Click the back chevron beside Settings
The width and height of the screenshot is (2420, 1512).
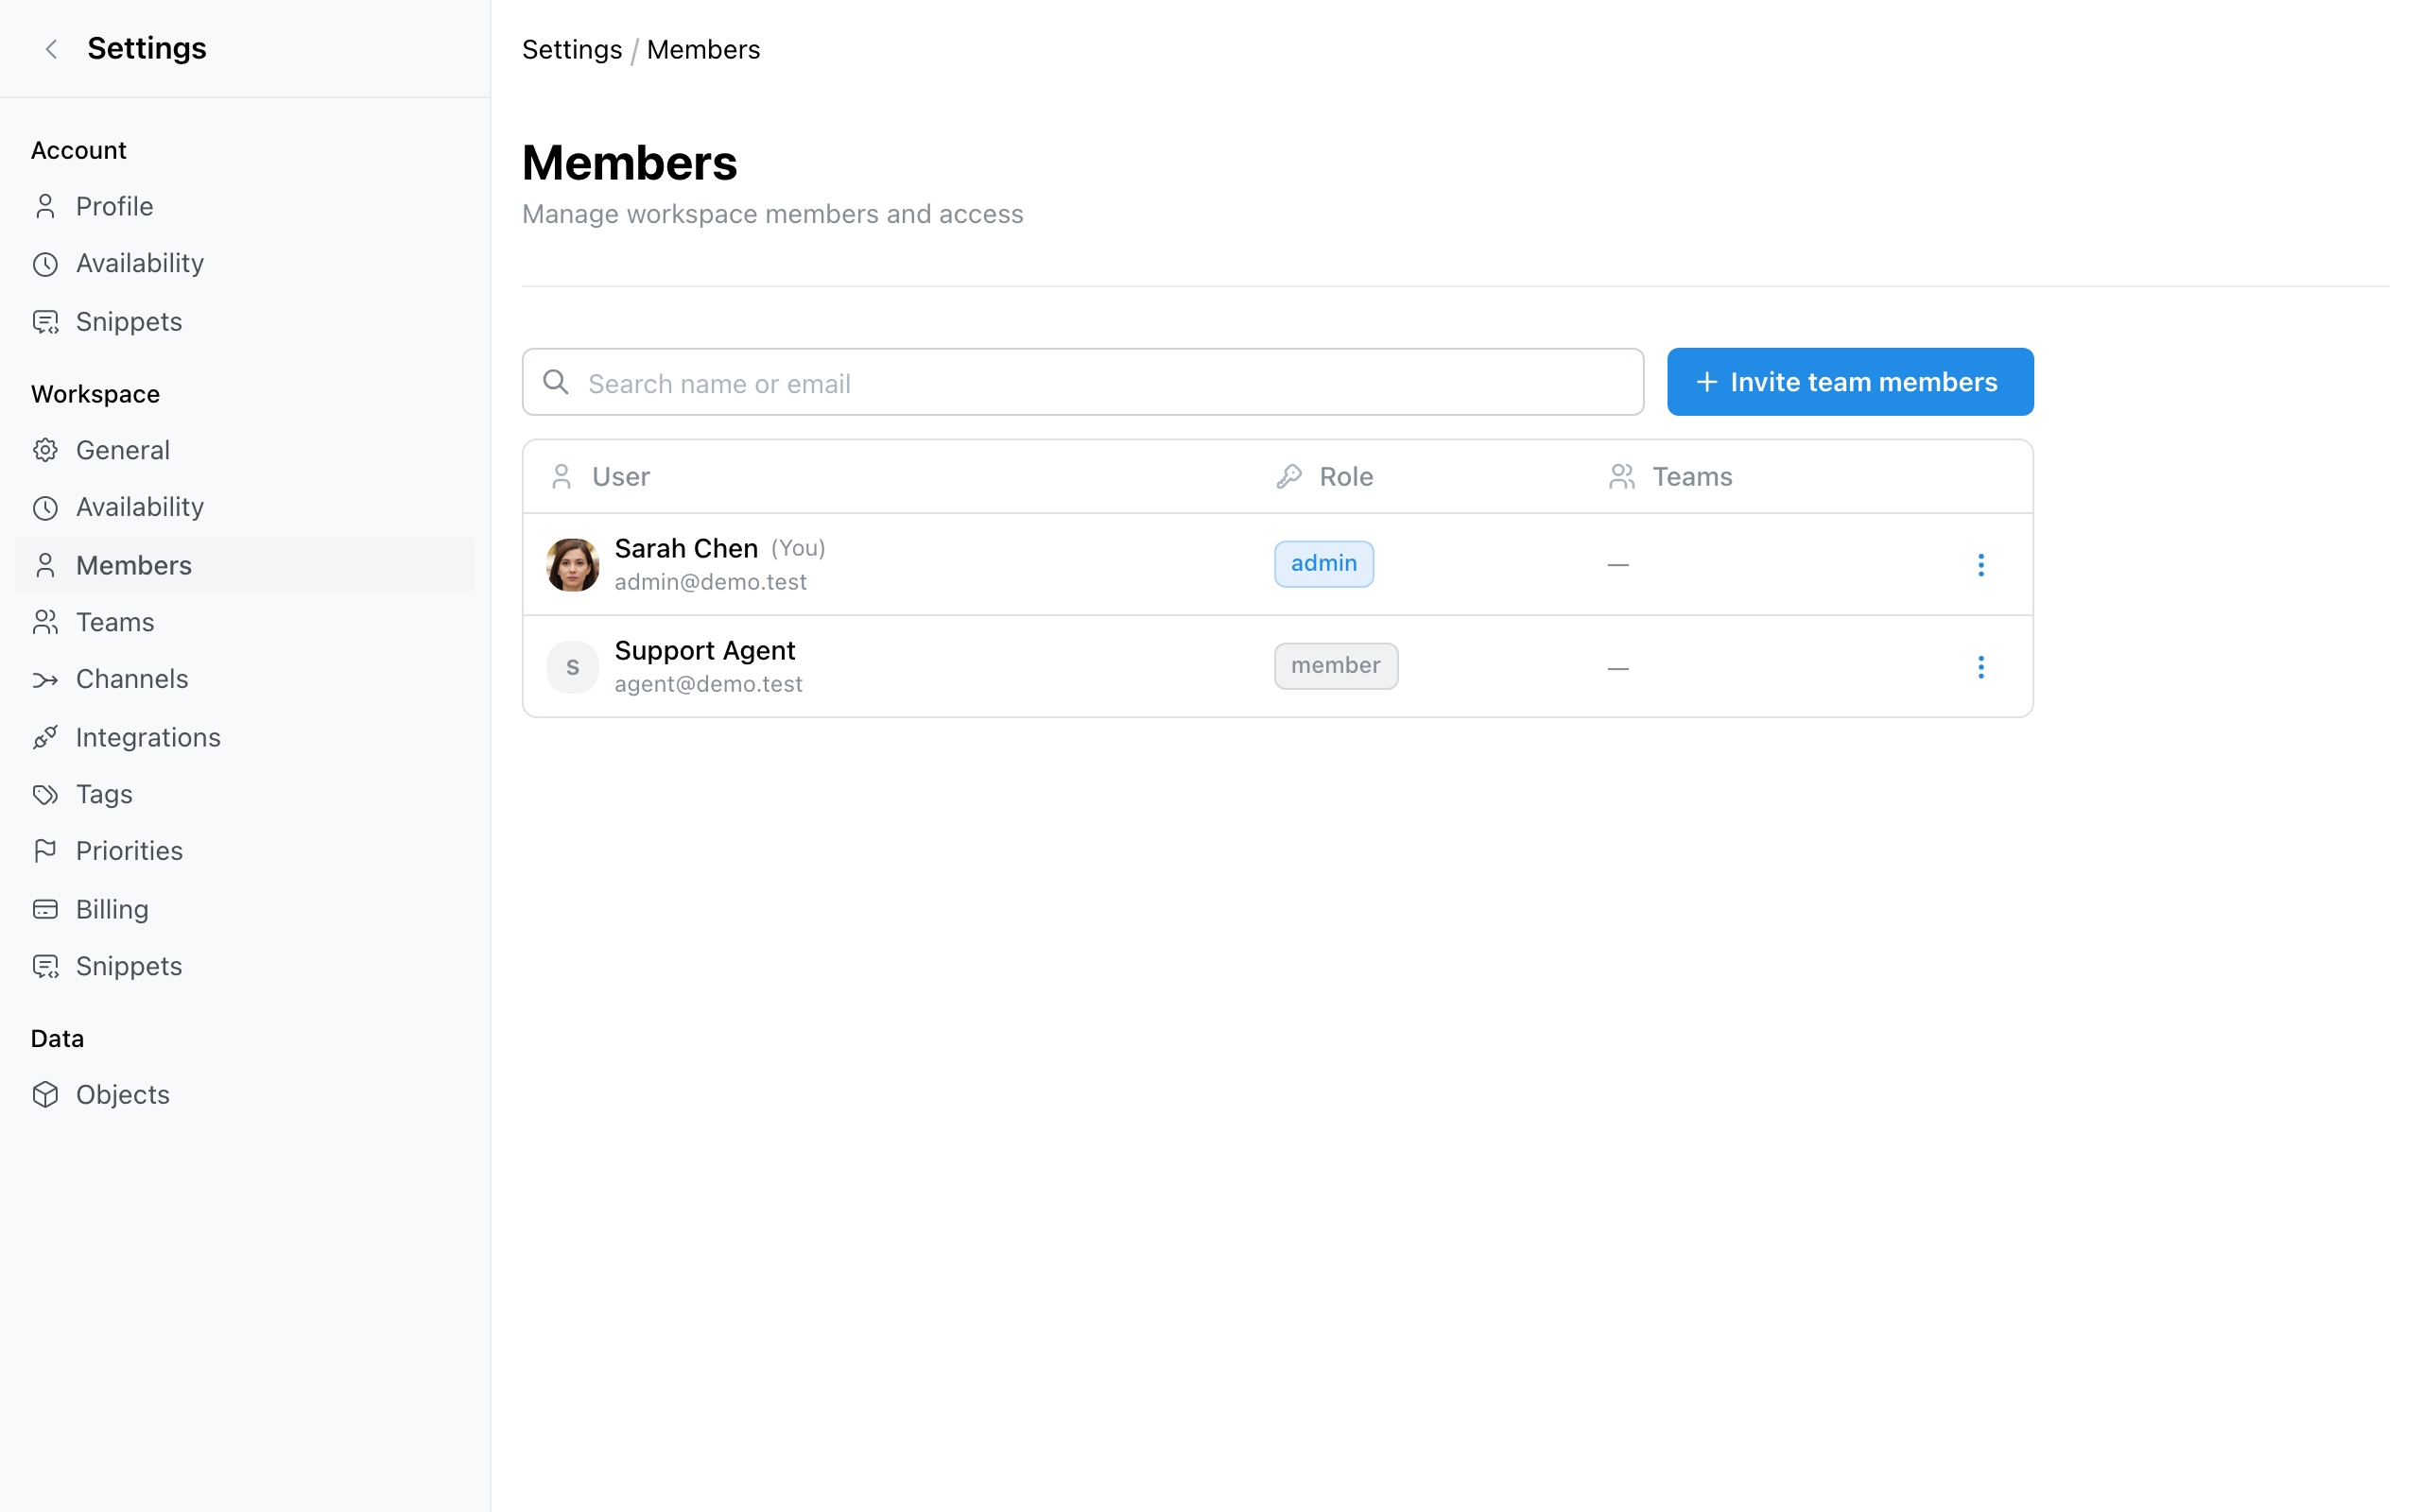(51, 49)
